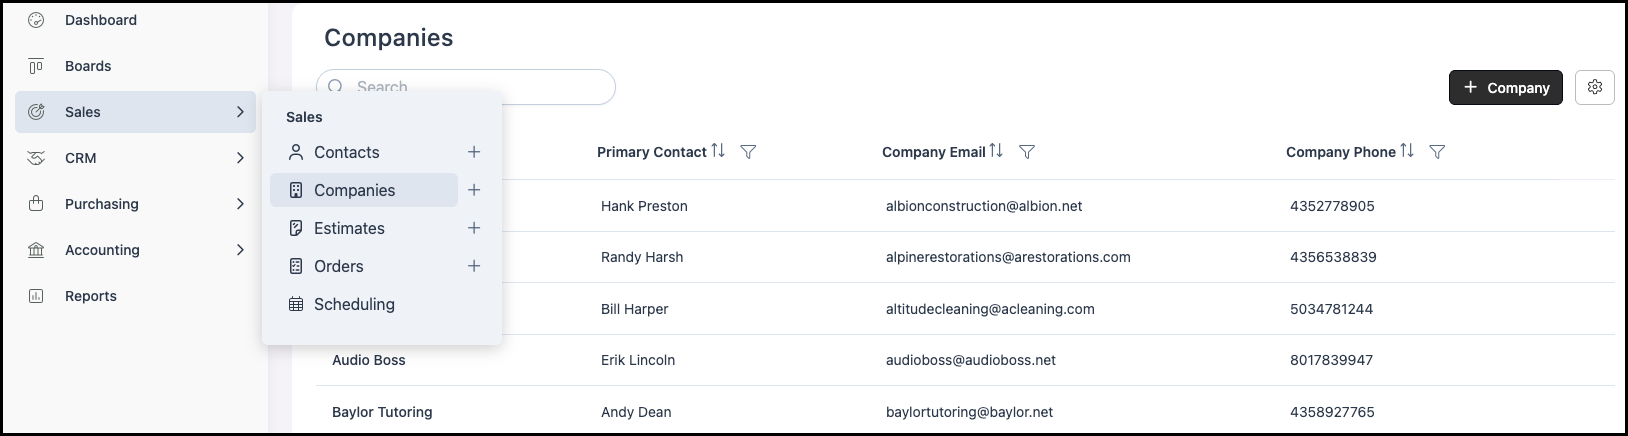
Task: Click the Reports chart icon
Action: [x=36, y=296]
